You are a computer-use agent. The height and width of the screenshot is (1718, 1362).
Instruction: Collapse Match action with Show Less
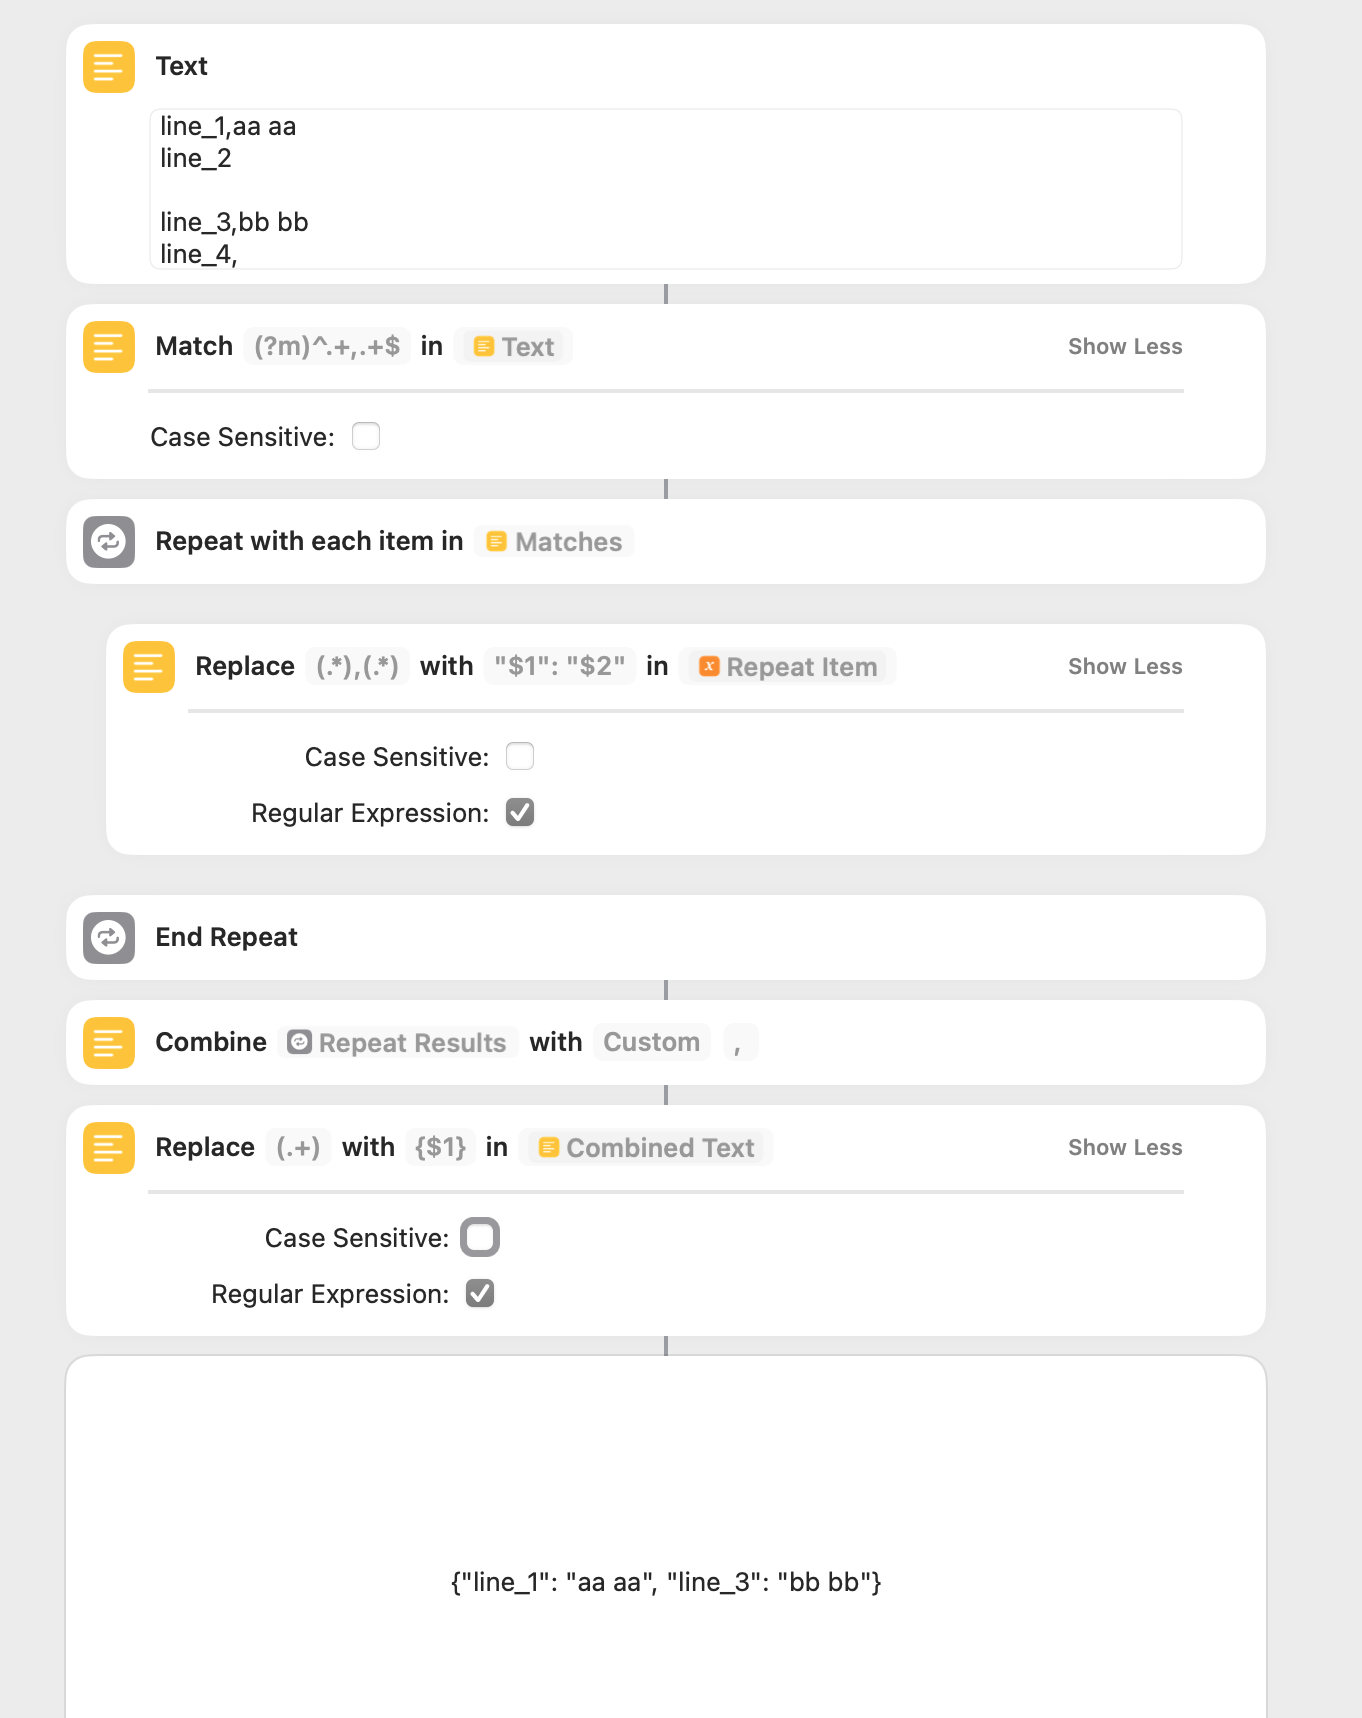click(x=1125, y=347)
